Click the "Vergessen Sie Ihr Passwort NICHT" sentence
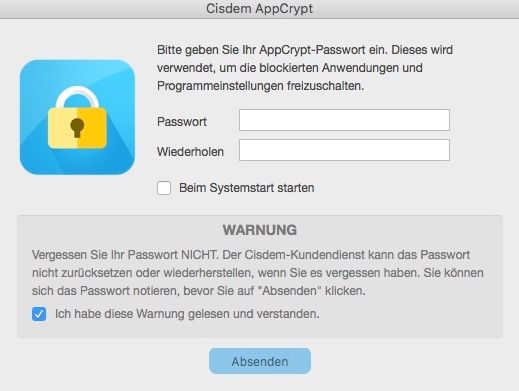Image resolution: width=519 pixels, height=391 pixels. point(125,255)
